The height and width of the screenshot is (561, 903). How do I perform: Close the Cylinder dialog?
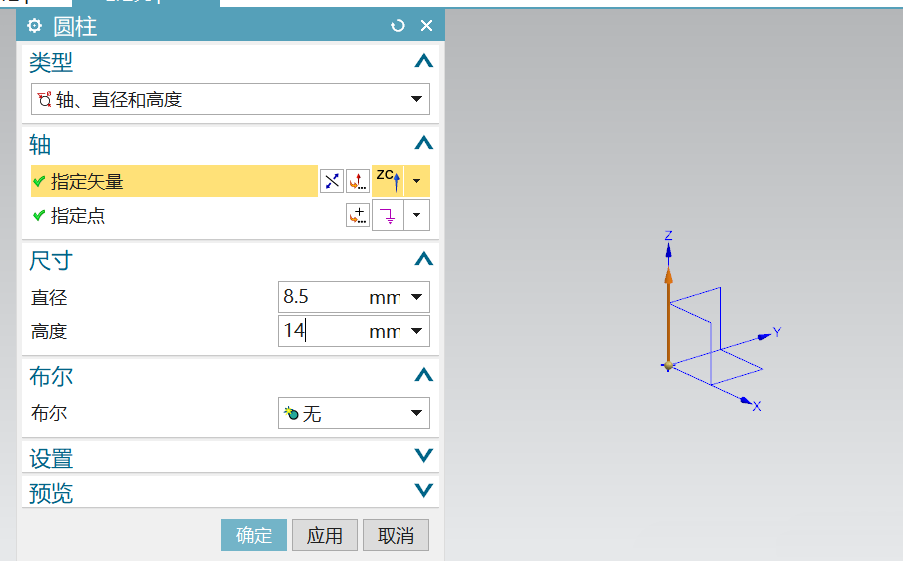point(426,26)
